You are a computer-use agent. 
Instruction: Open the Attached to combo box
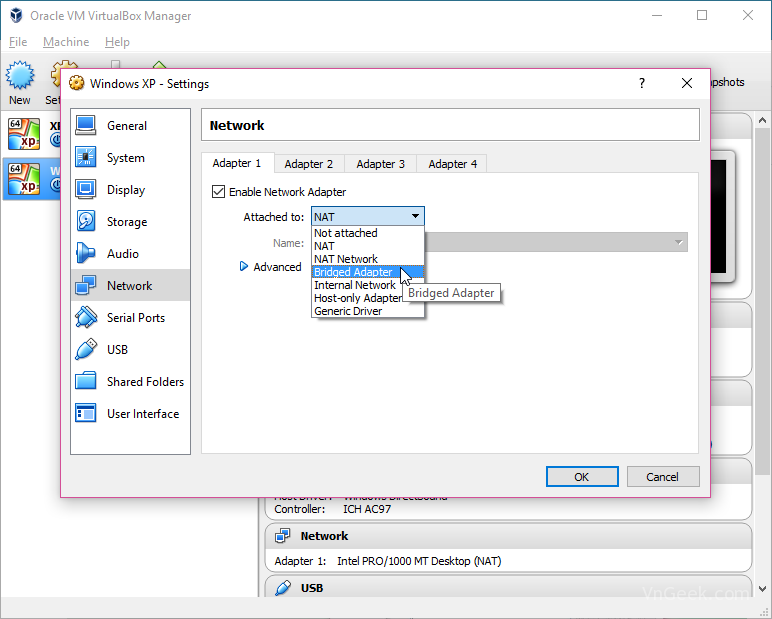(x=367, y=216)
